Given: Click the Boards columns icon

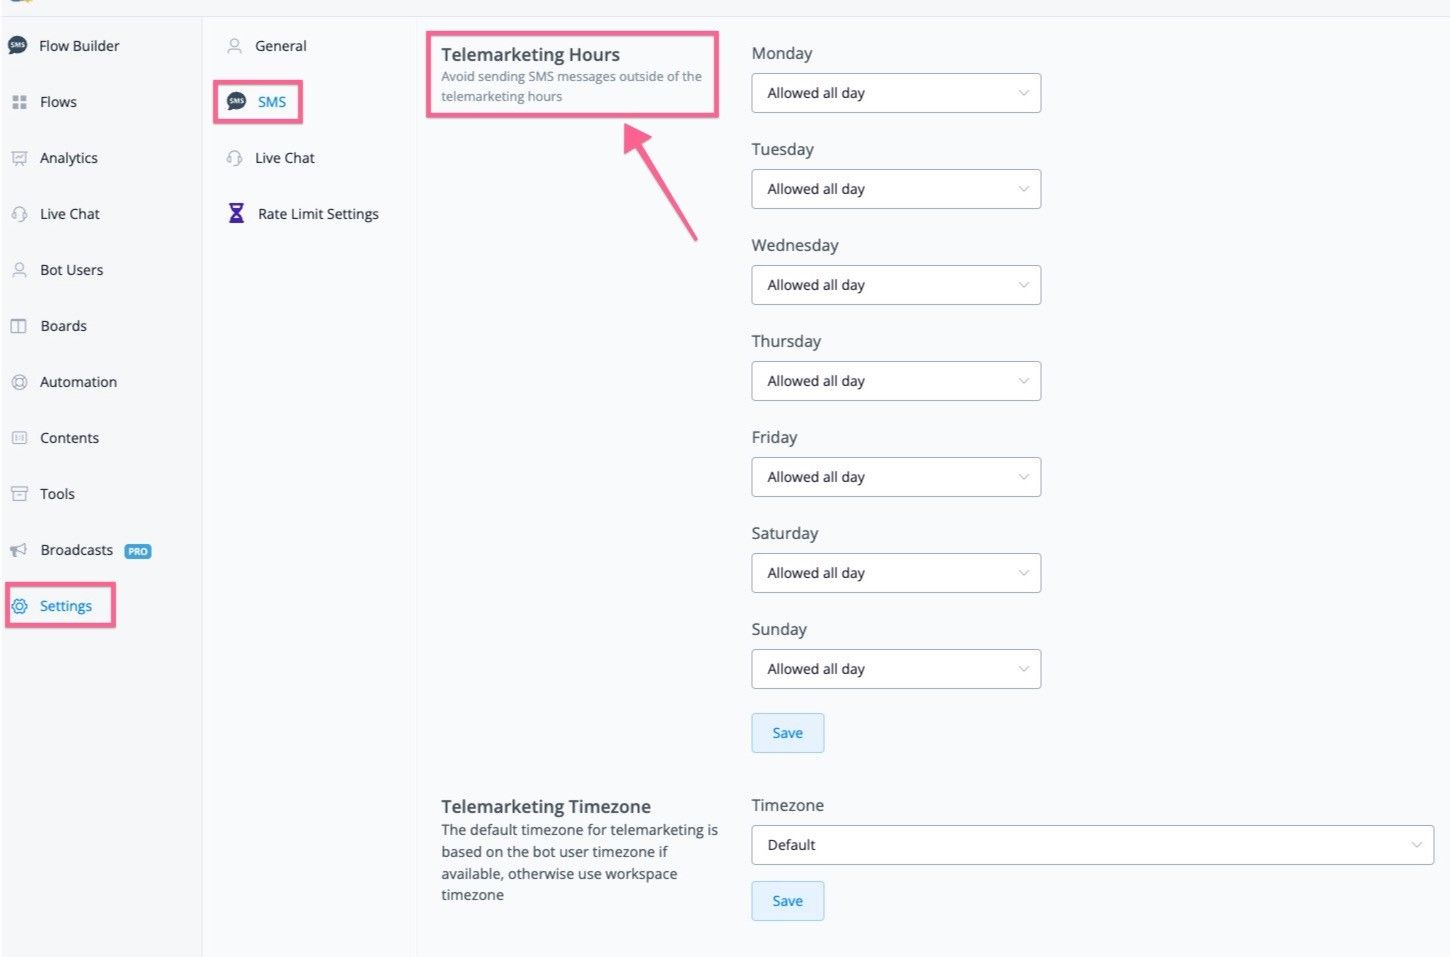Looking at the screenshot, I should click(x=19, y=326).
